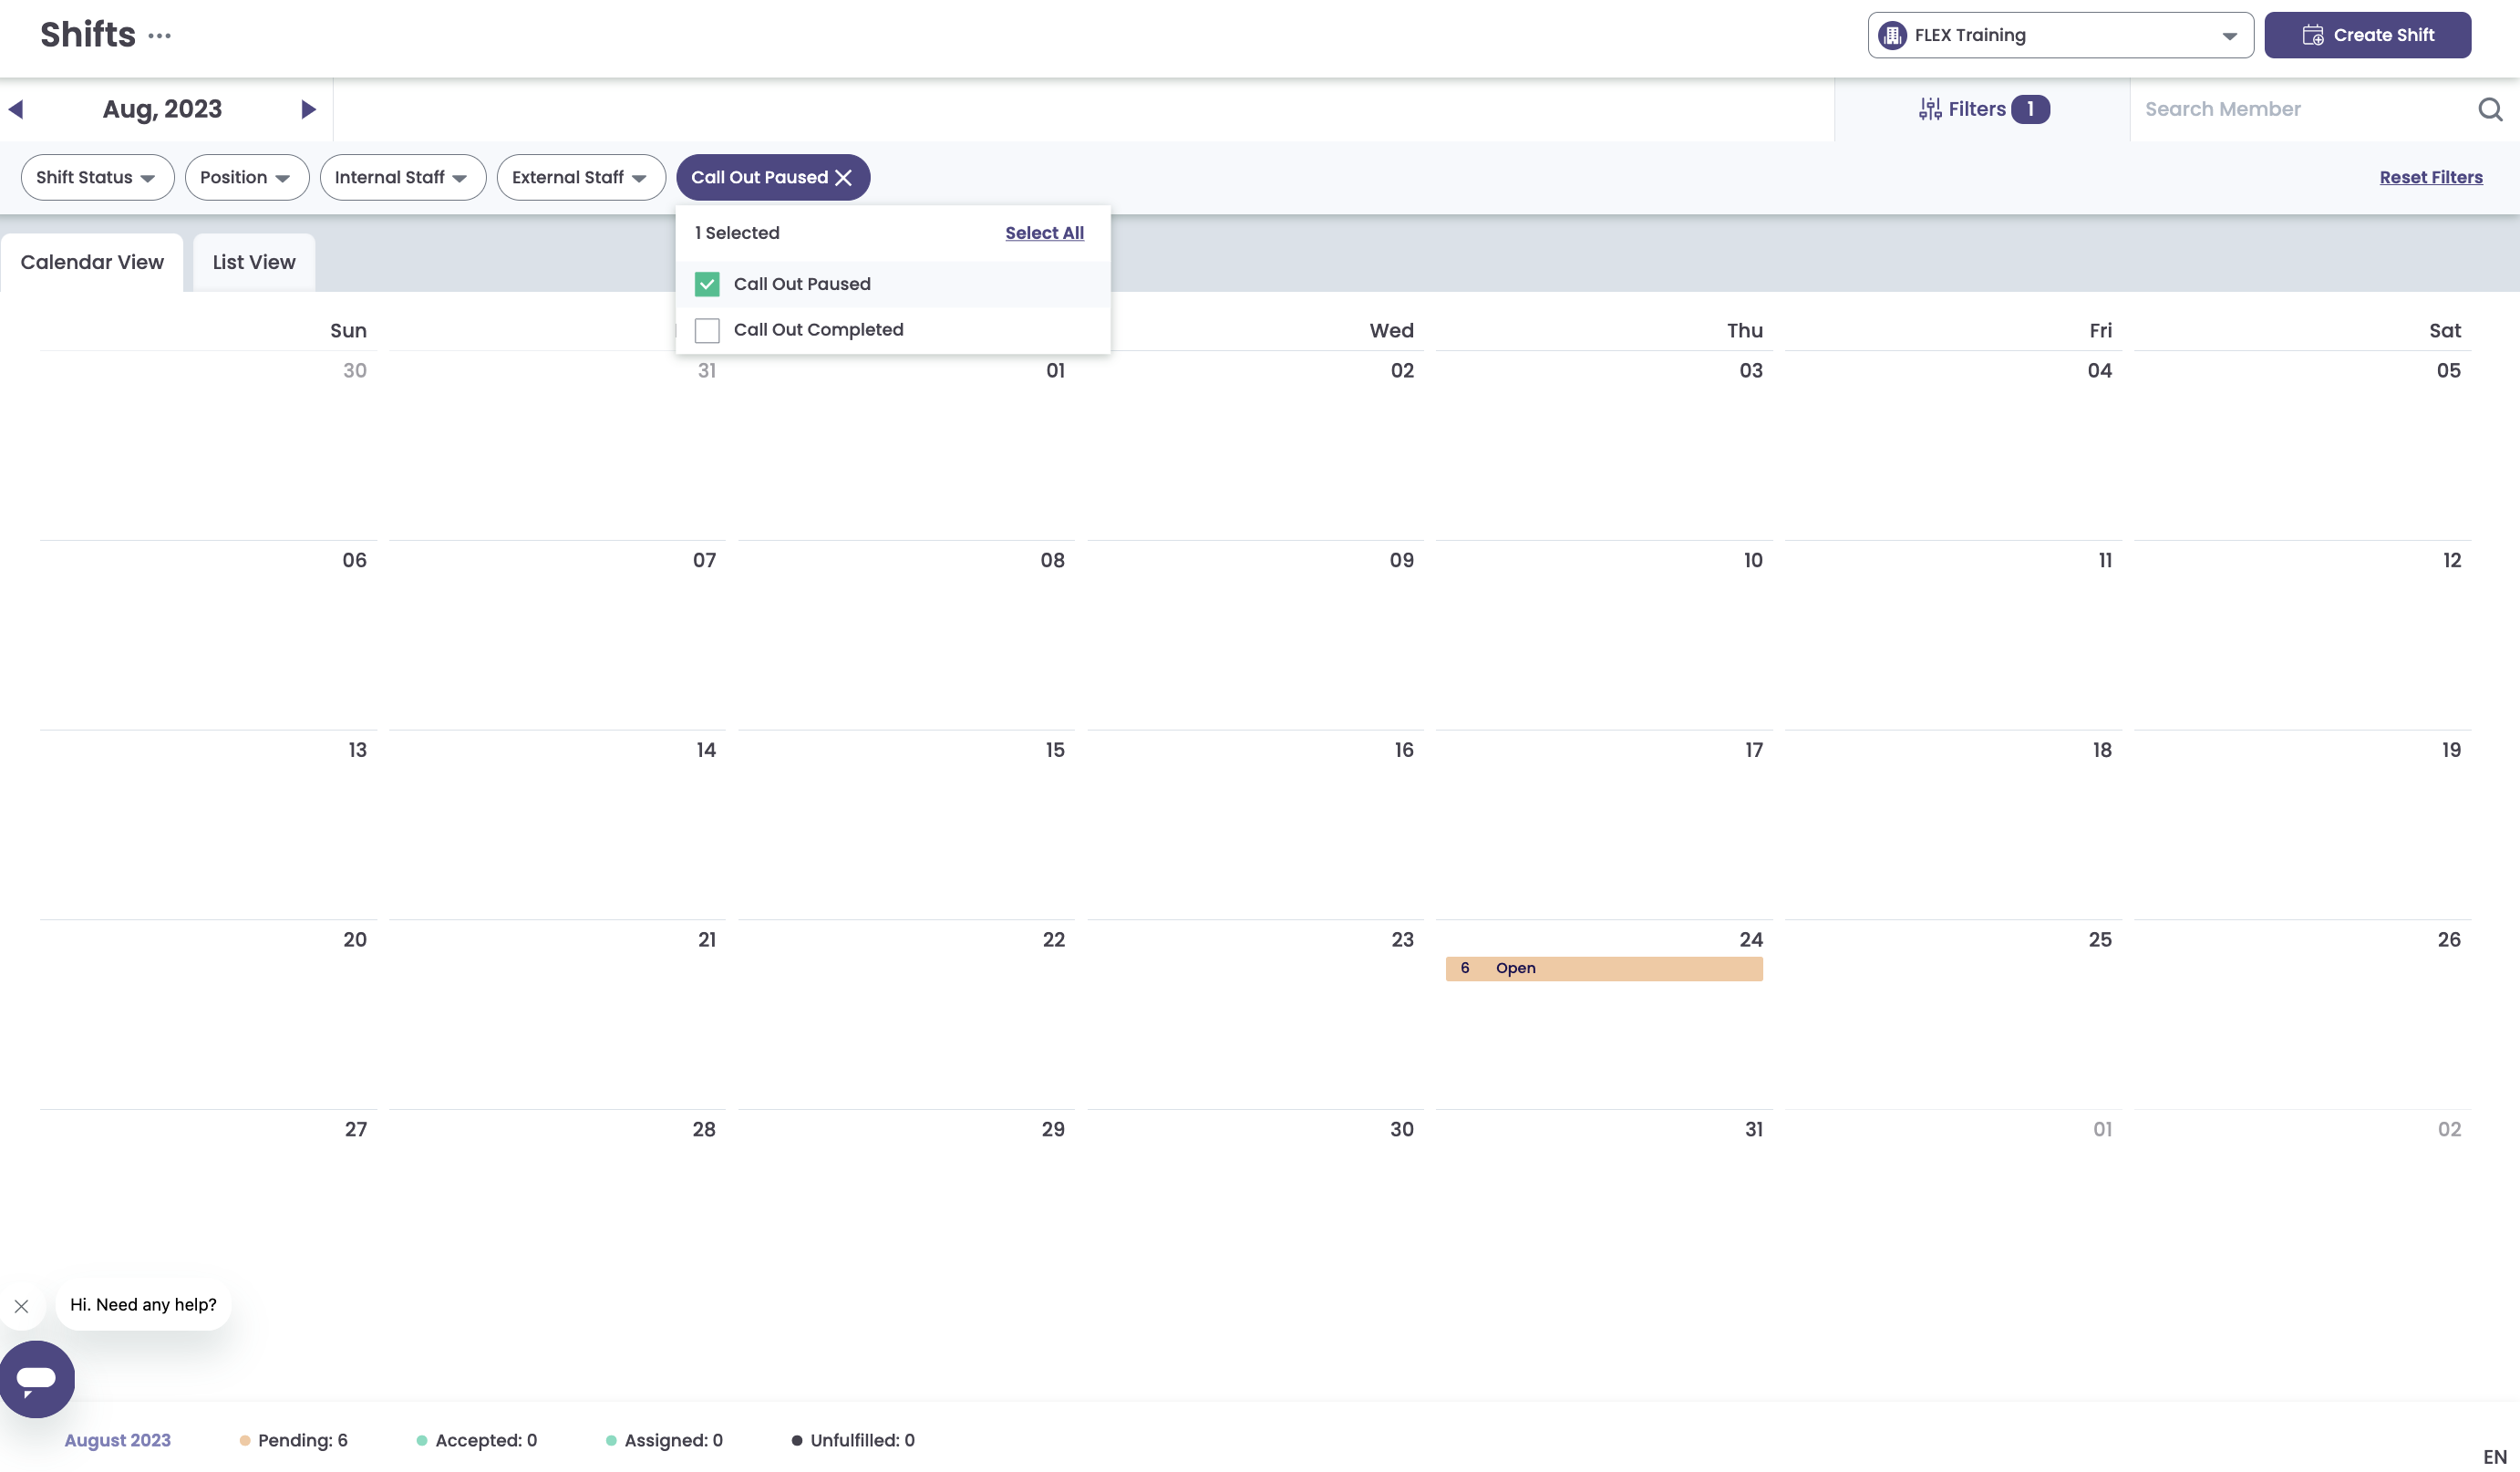Remove the Call Out Paused filter chip X
Image resolution: width=2520 pixels, height=1472 pixels.
(844, 177)
